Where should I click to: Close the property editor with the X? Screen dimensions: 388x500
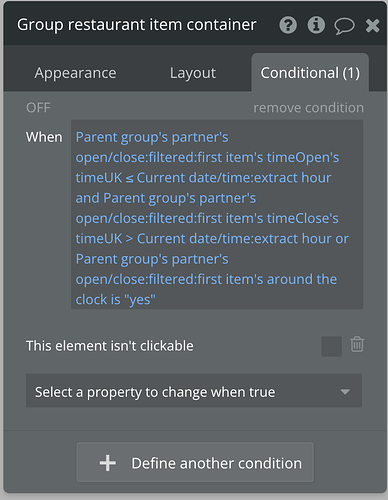point(372,26)
